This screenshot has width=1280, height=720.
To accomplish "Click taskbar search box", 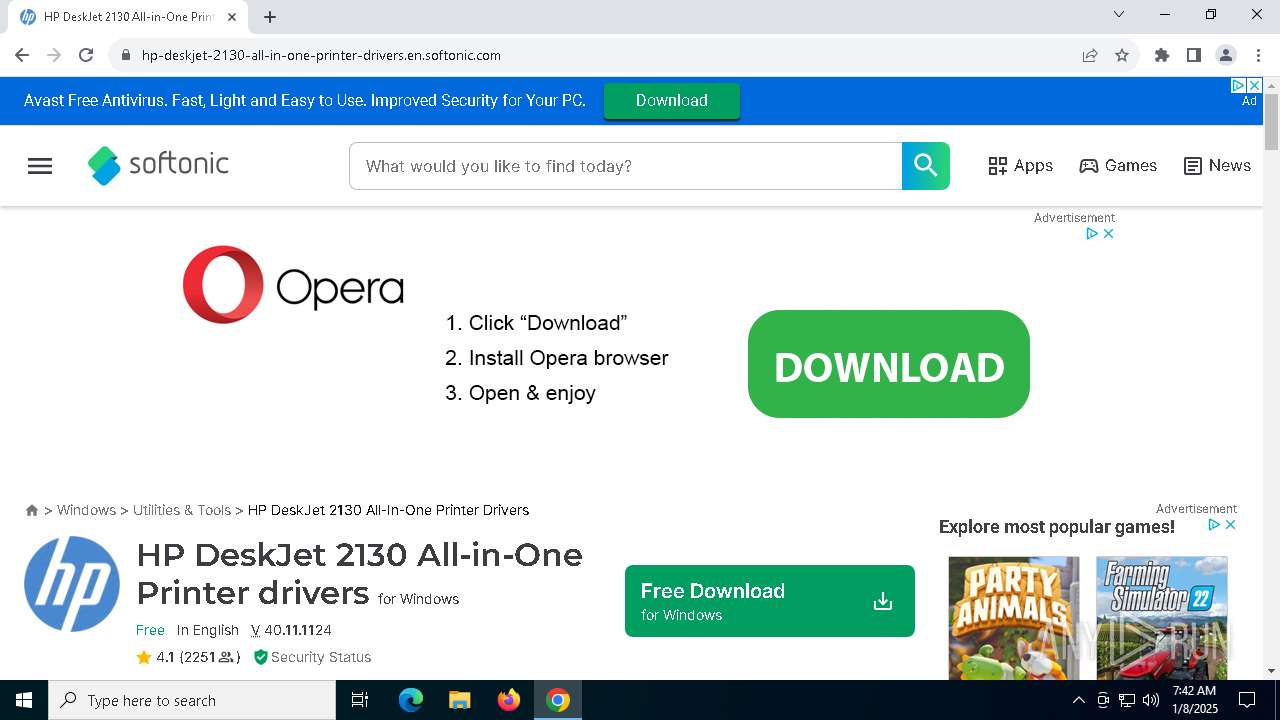I will pos(192,700).
